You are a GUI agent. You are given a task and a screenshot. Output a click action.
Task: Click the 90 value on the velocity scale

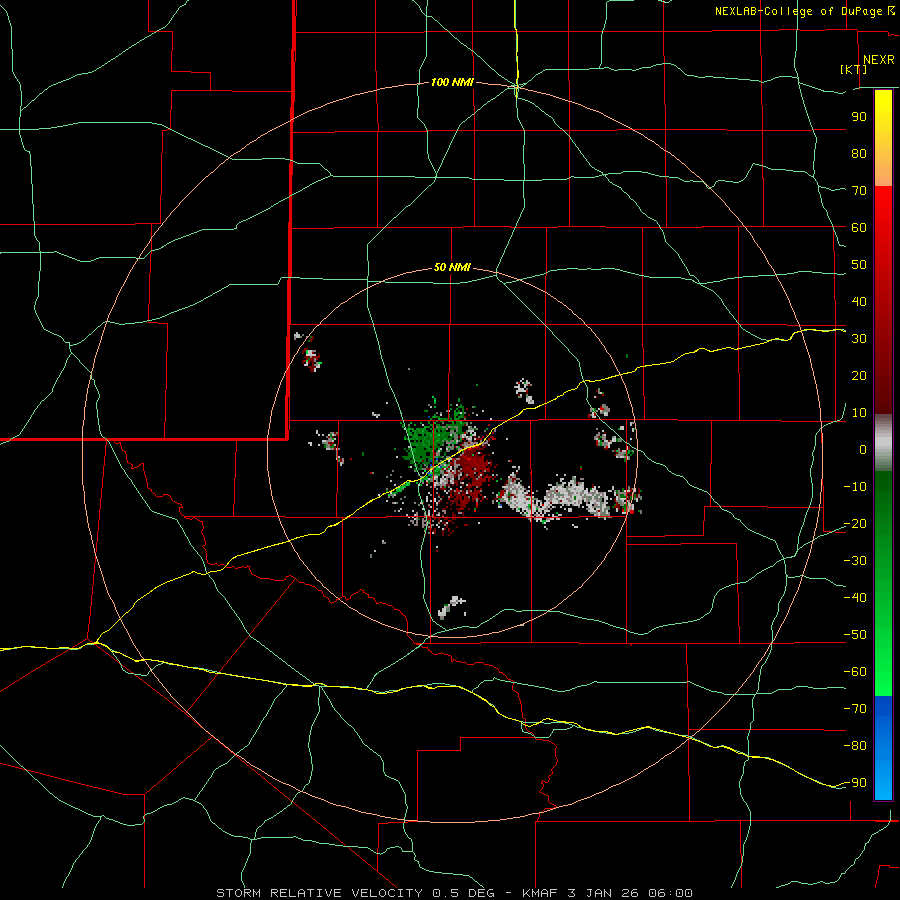tap(859, 117)
